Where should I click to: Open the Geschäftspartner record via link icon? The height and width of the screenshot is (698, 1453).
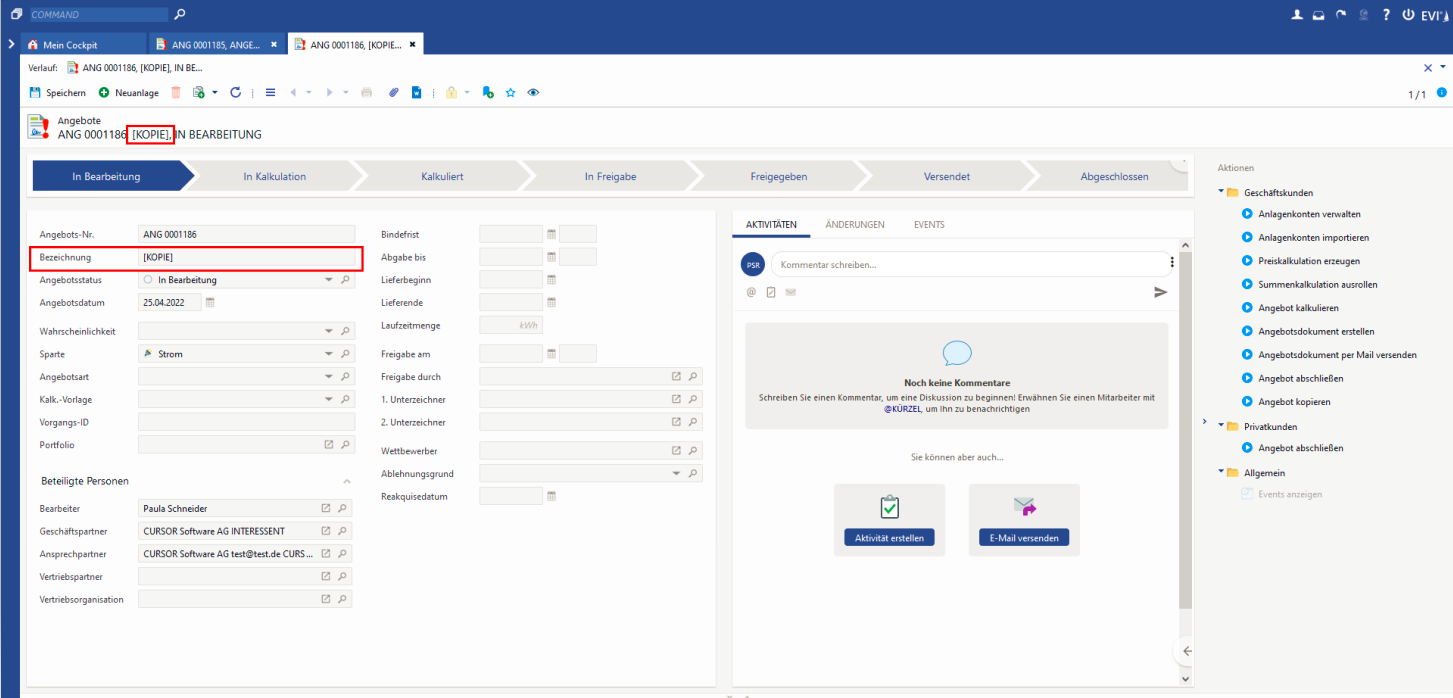click(x=325, y=531)
